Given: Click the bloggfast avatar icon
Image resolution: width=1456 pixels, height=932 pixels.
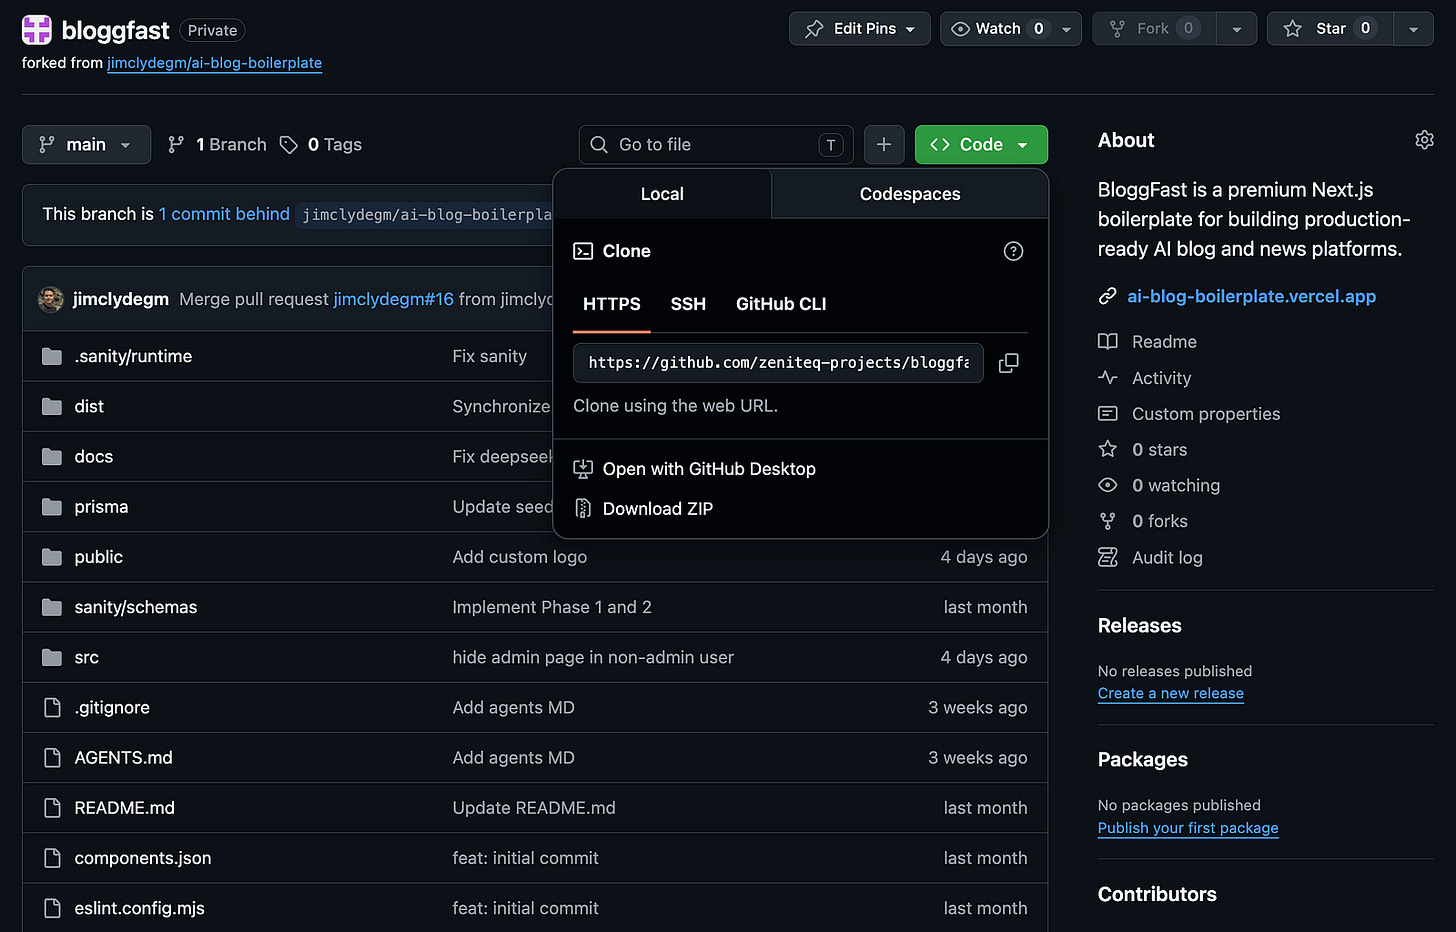Looking at the screenshot, I should pos(36,30).
